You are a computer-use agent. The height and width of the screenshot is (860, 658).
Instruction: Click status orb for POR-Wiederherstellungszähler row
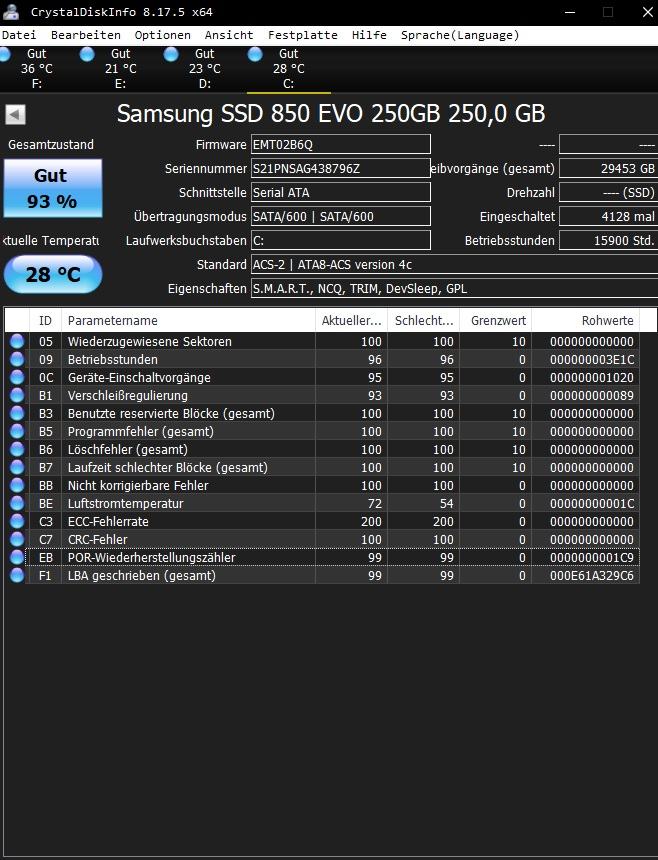[x=17, y=557]
